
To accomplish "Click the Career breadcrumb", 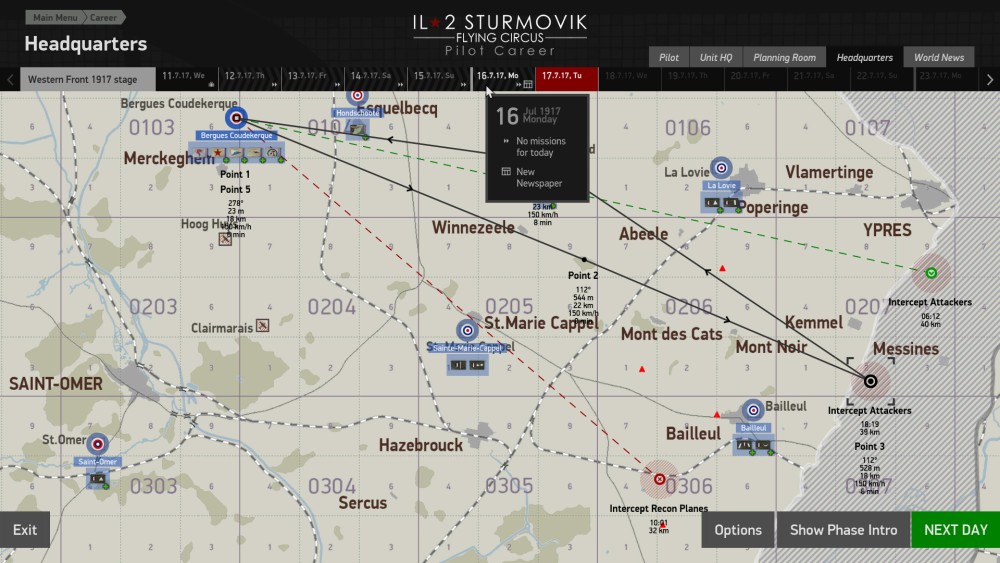I will click(x=103, y=17).
